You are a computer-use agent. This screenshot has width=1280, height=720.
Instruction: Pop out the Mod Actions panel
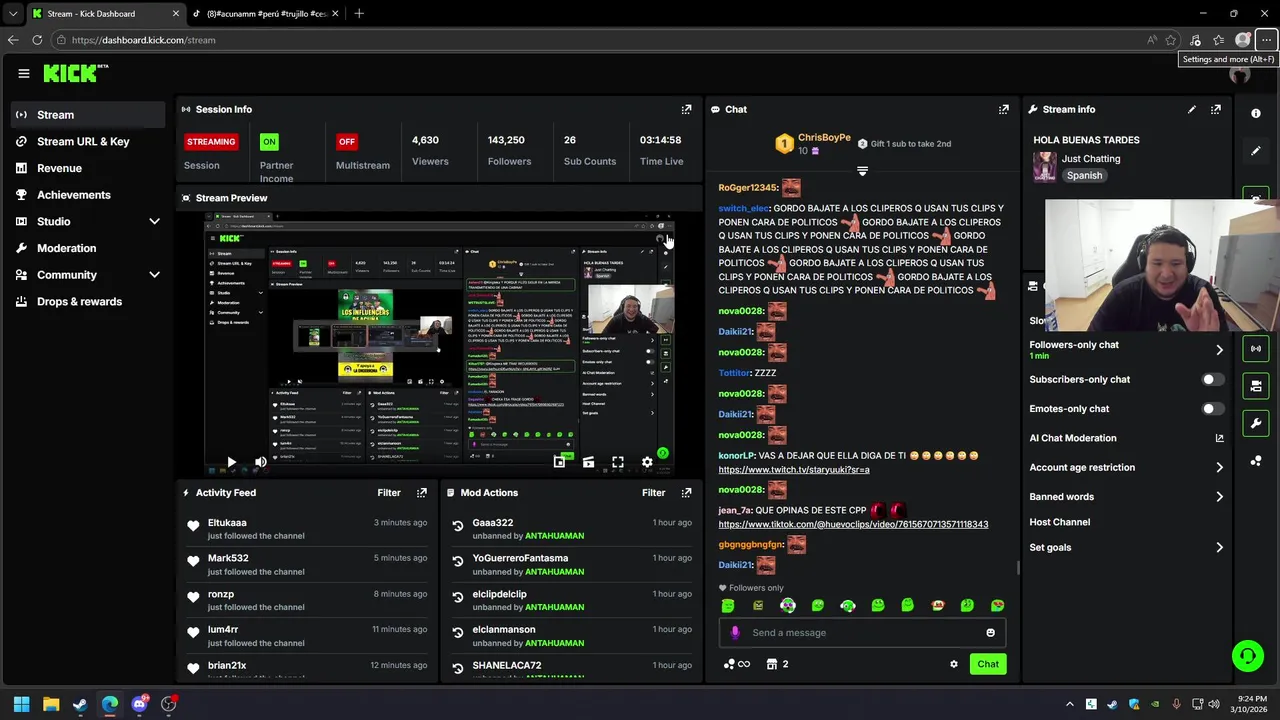tap(686, 493)
